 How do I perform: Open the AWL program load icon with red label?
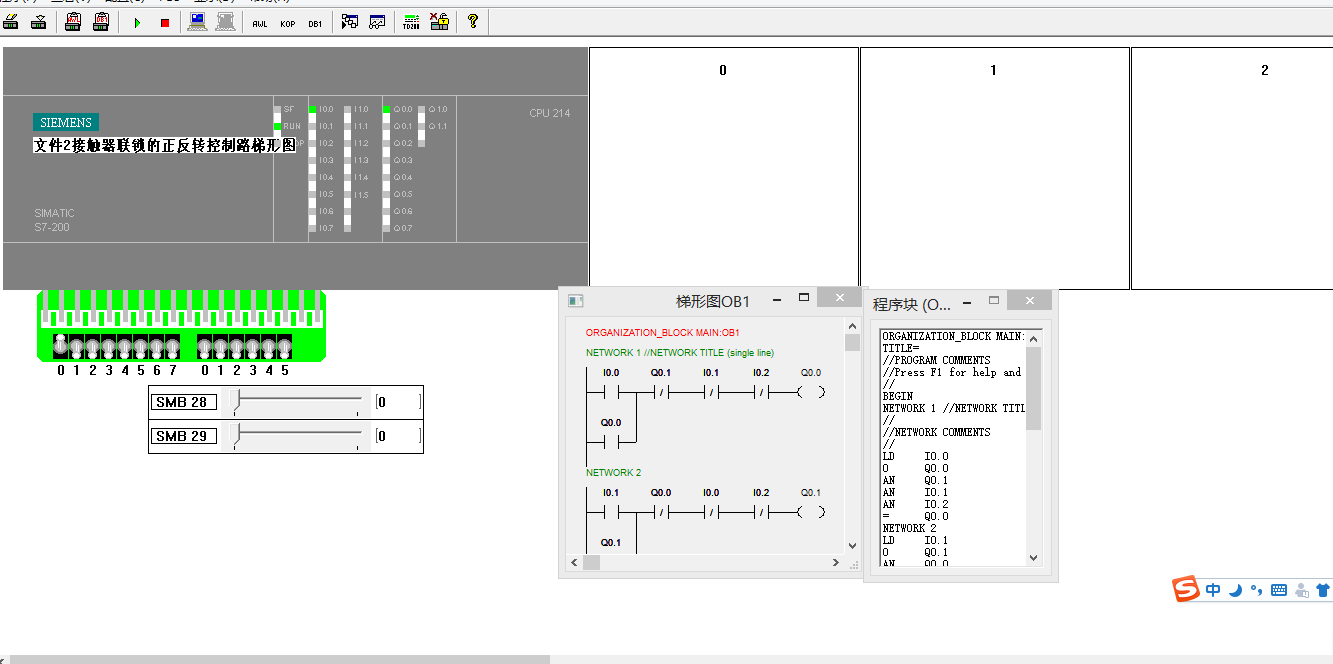(73, 22)
